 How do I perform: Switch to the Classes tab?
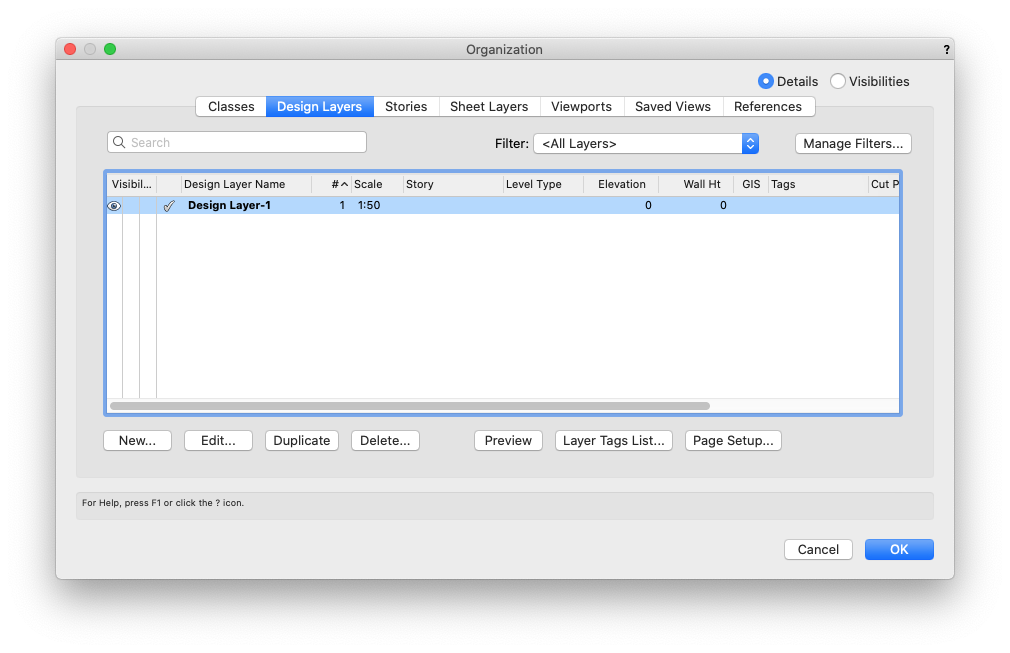(231, 107)
